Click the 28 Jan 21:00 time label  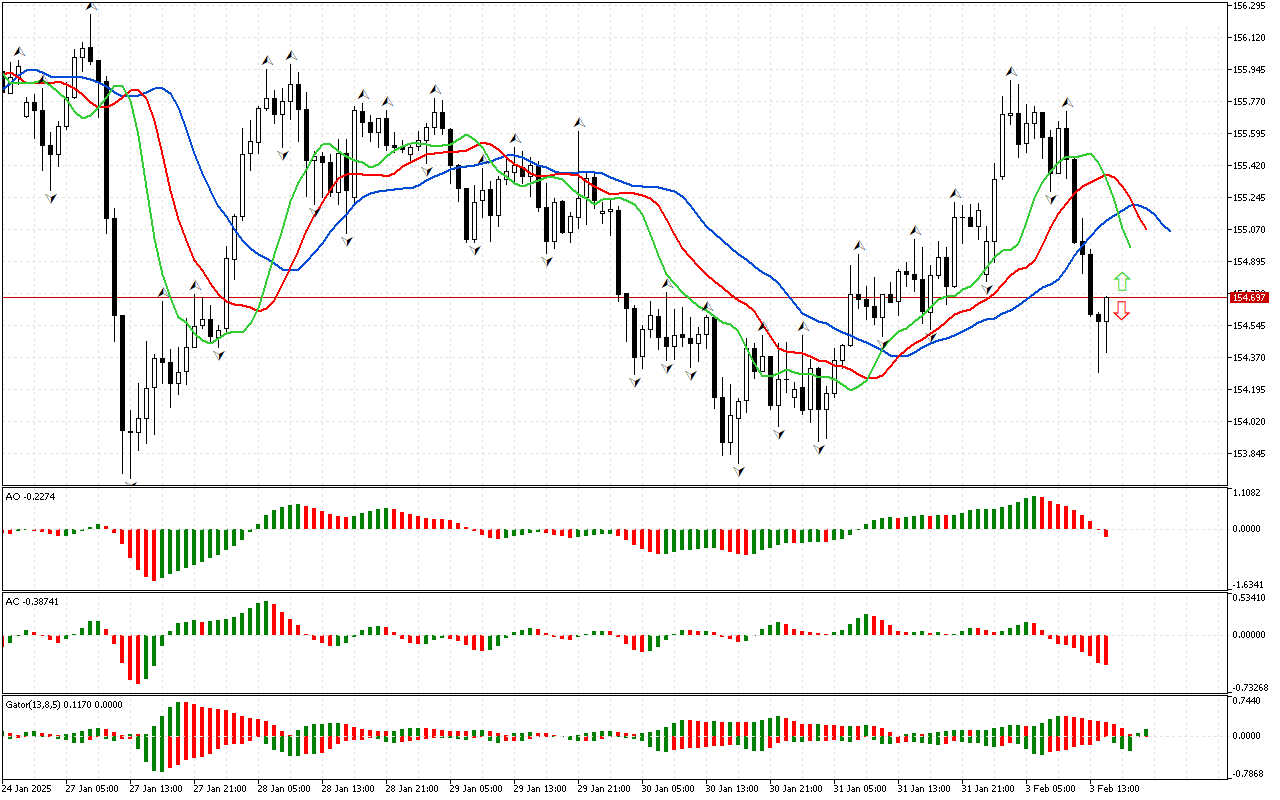pyautogui.click(x=412, y=789)
